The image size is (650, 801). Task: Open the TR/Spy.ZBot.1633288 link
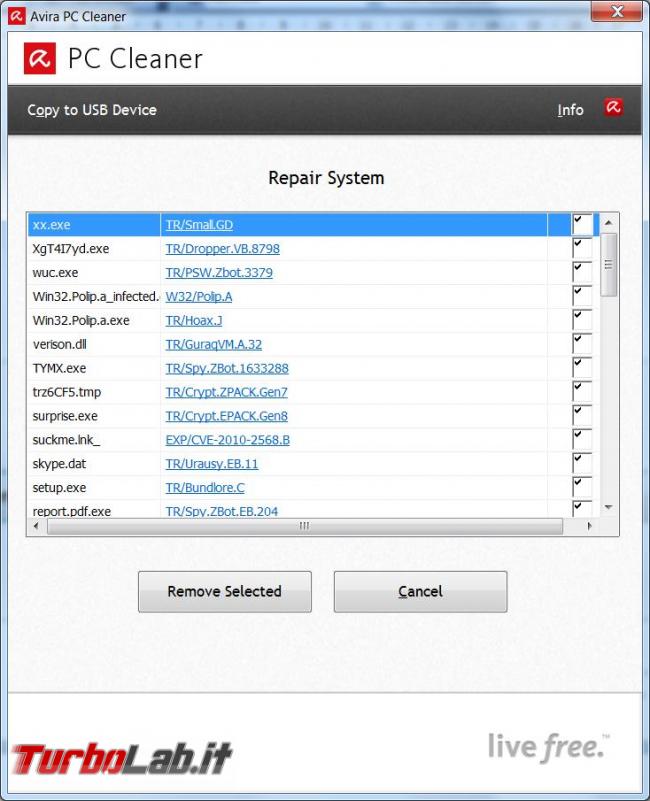[227, 368]
